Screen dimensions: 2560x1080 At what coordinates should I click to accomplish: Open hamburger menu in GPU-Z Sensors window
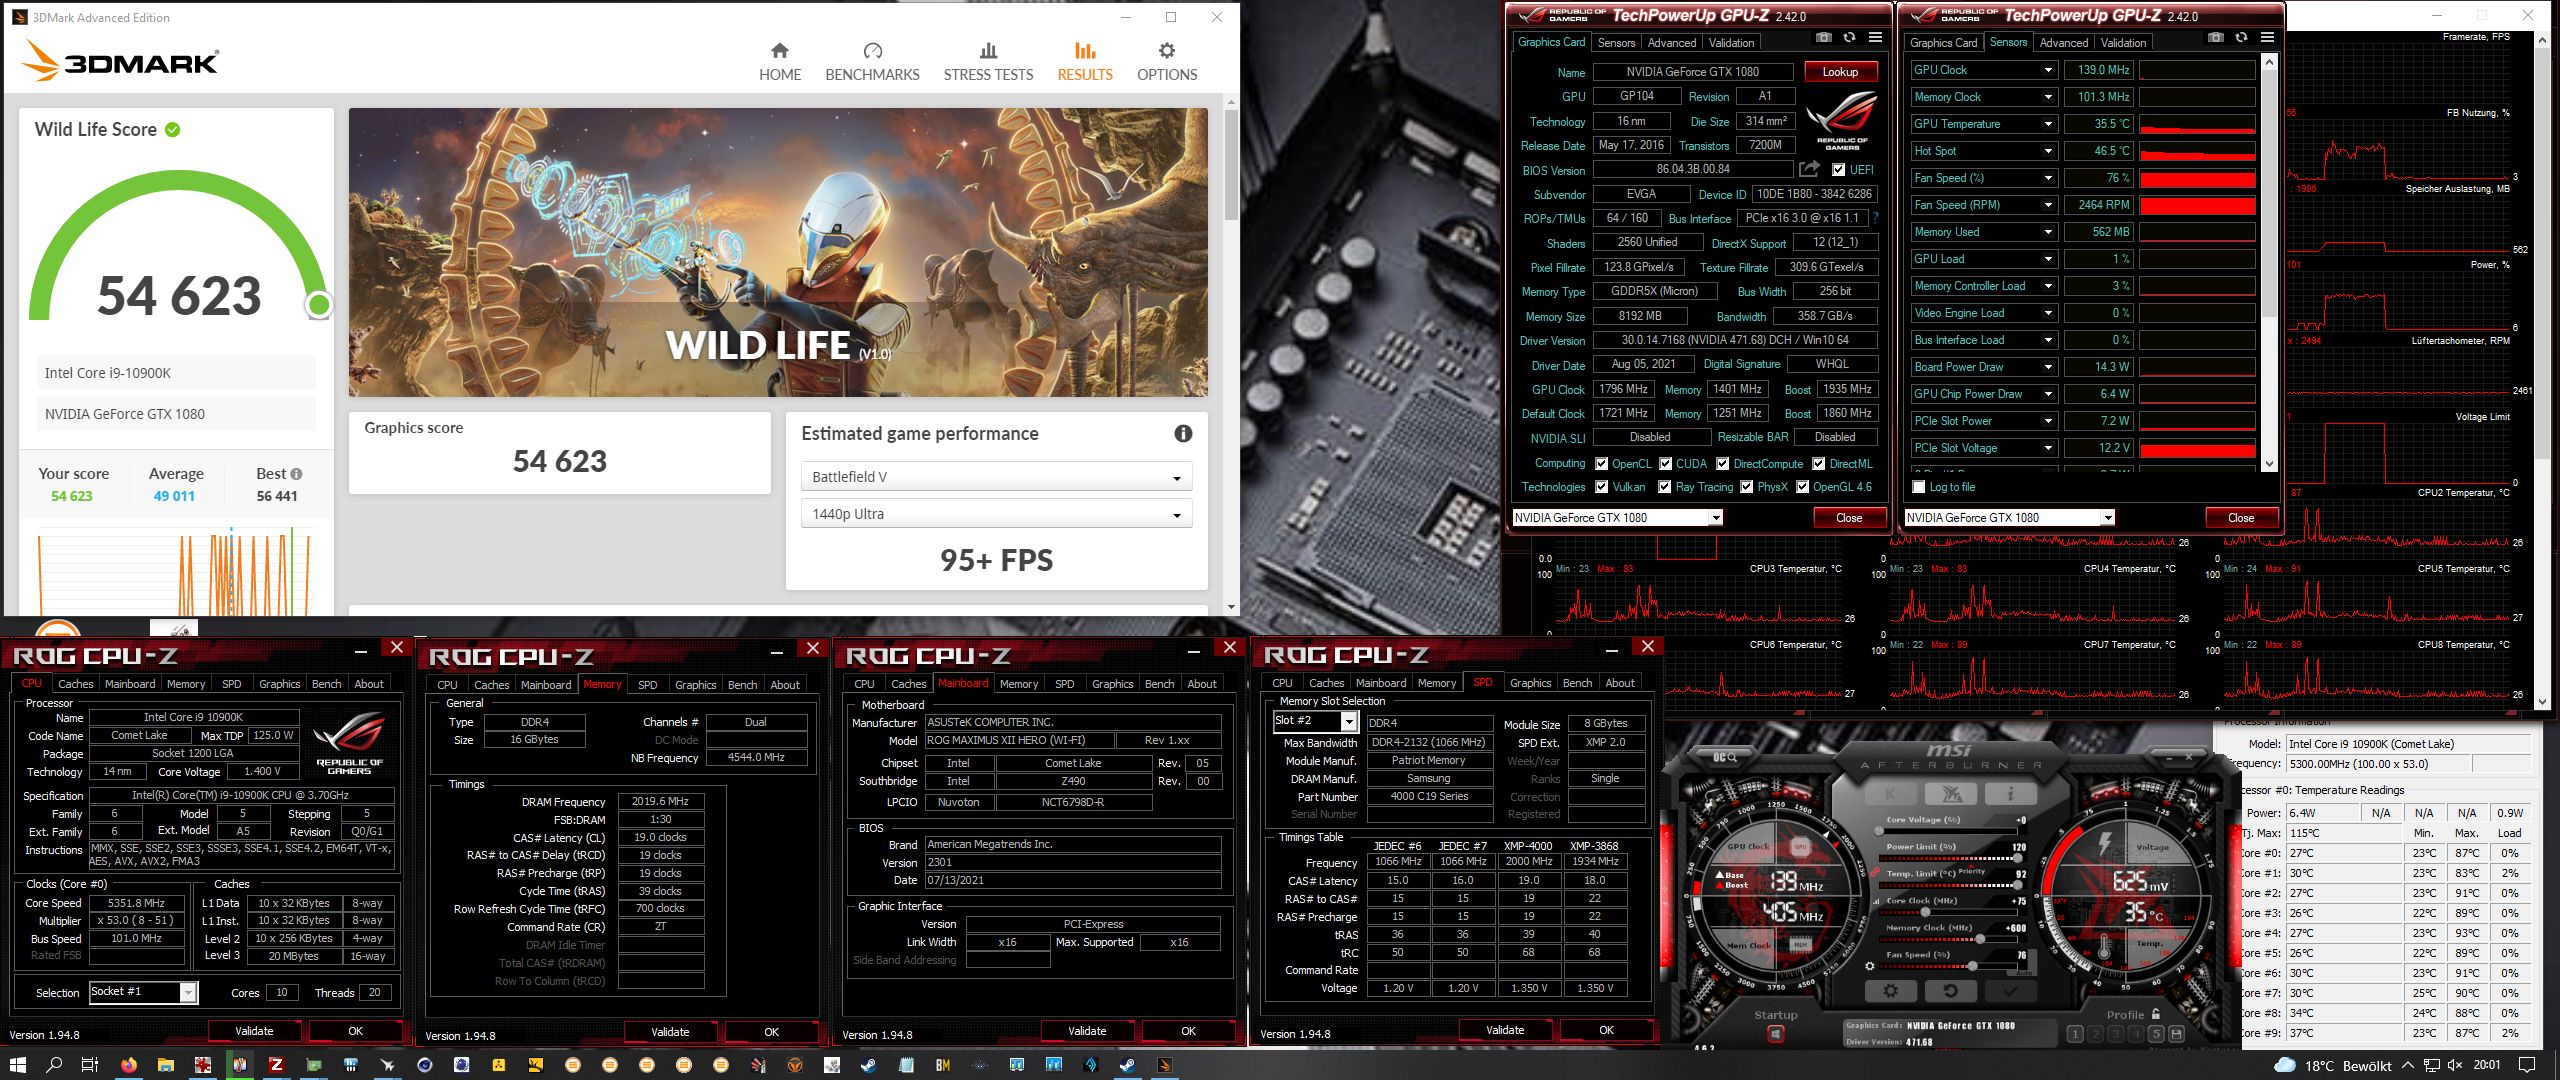coord(2267,37)
